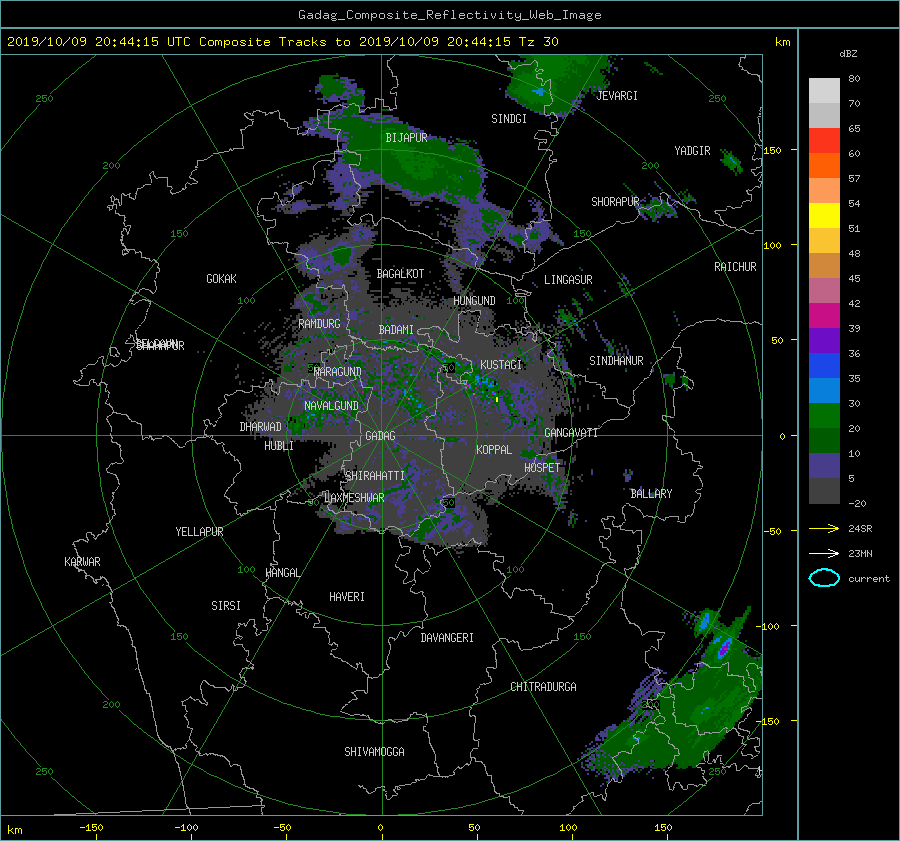Click the 150 y-axis tick label

772,150
